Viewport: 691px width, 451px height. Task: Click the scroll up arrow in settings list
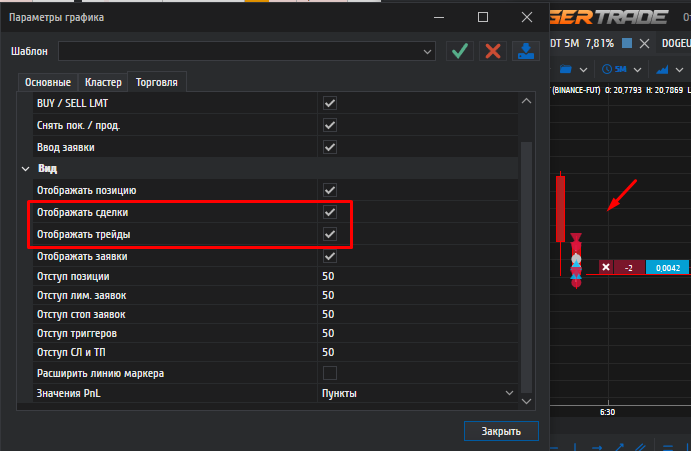click(x=526, y=101)
